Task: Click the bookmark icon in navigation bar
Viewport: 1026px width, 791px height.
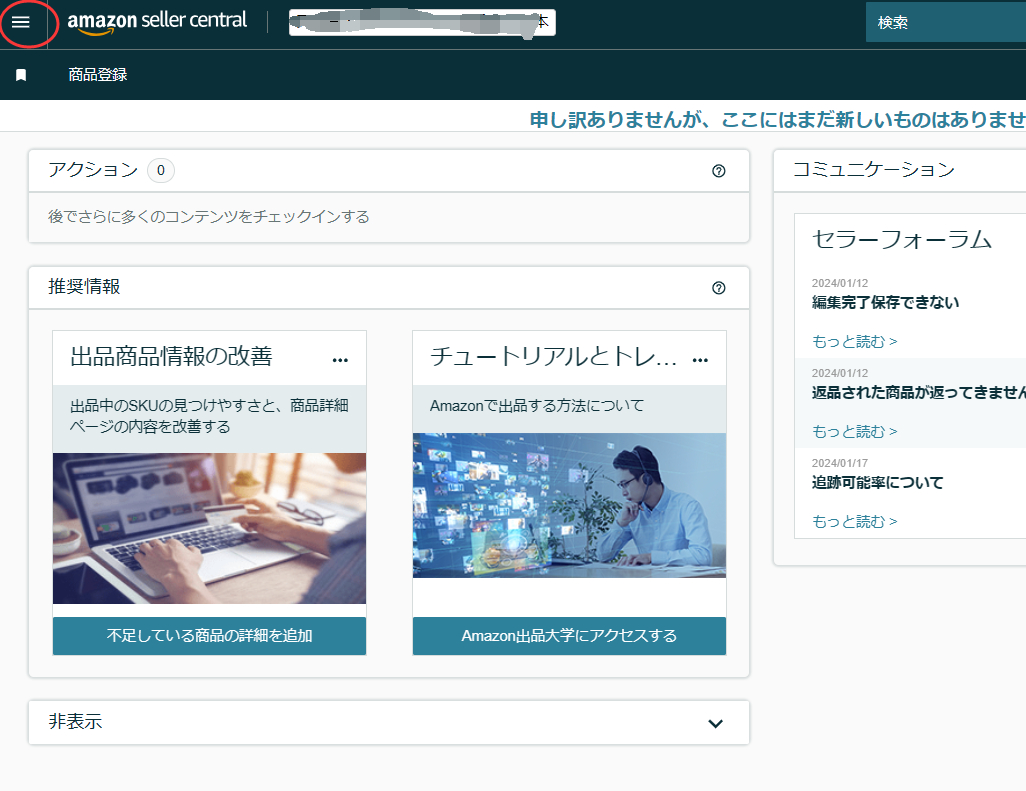Action: pos(21,75)
